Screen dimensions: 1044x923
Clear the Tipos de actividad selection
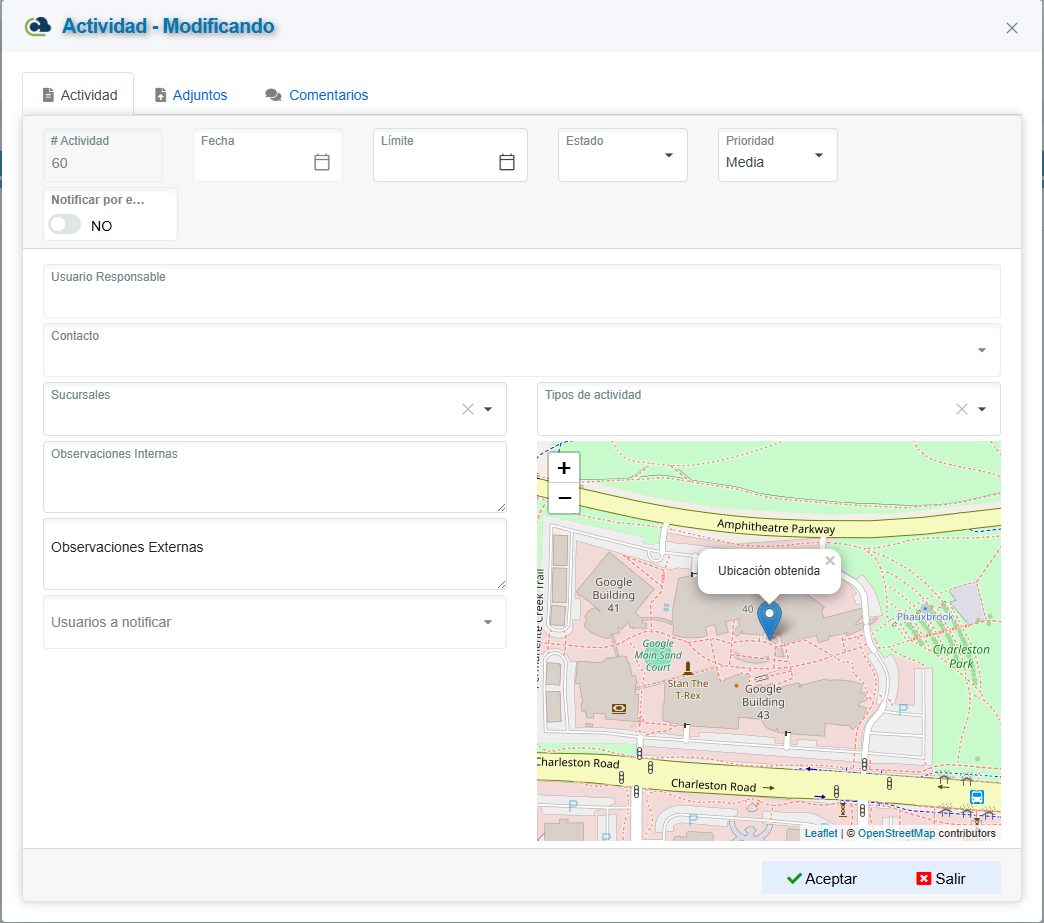click(x=961, y=409)
